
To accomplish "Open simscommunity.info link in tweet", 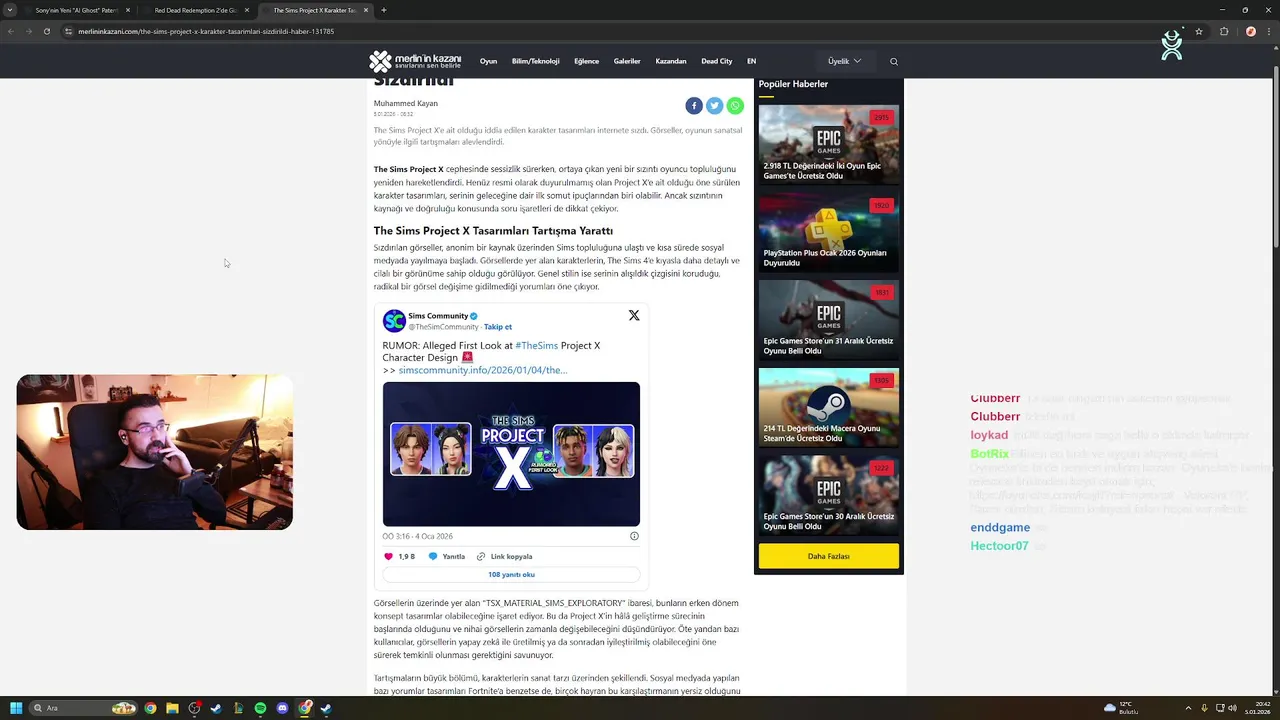I will (482, 370).
